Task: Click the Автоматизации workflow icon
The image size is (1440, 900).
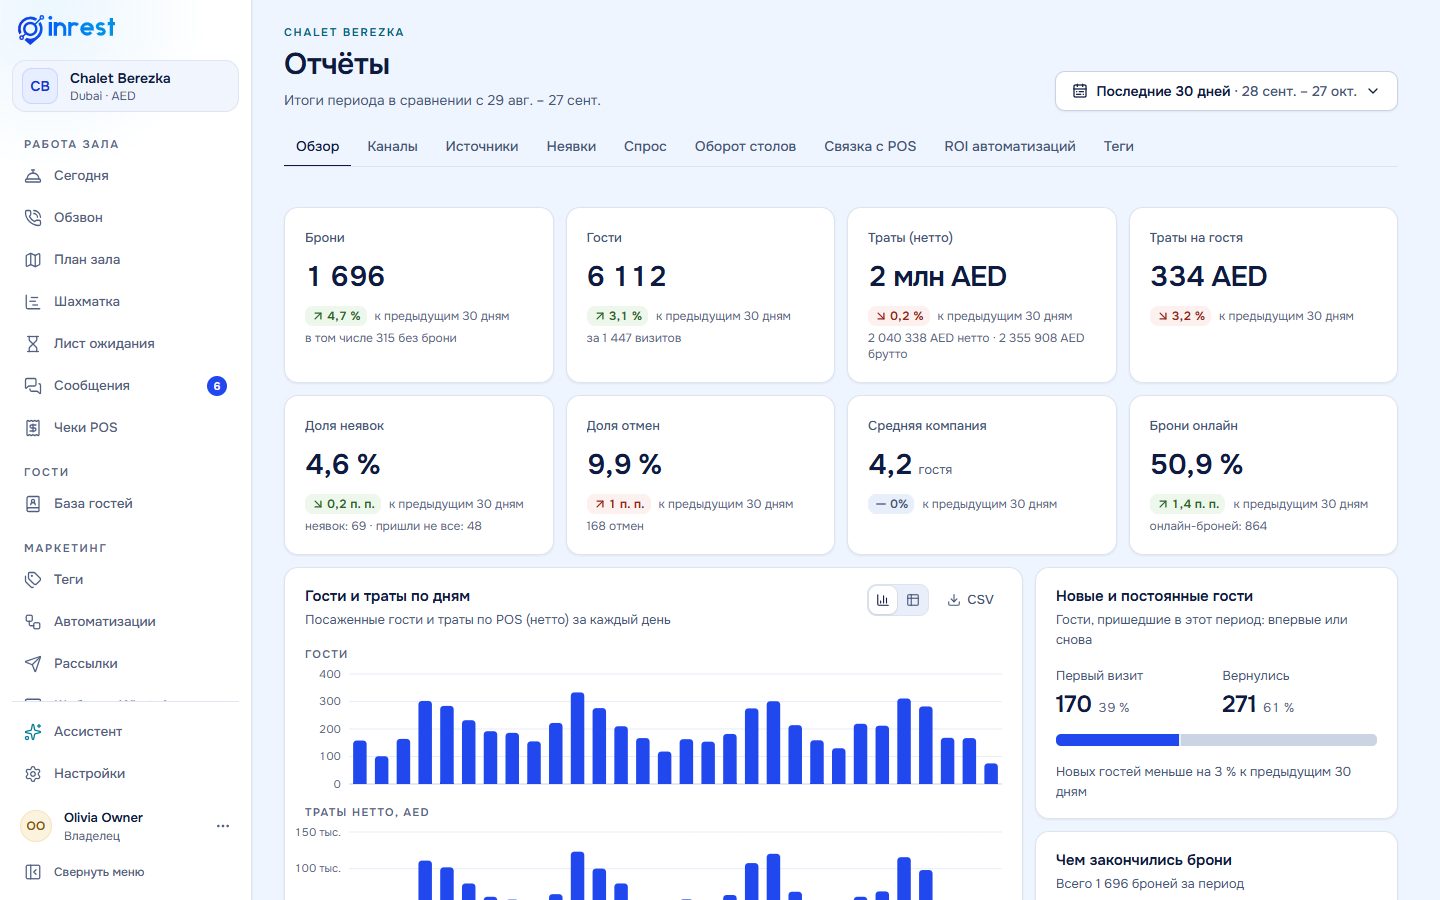Action: (33, 622)
